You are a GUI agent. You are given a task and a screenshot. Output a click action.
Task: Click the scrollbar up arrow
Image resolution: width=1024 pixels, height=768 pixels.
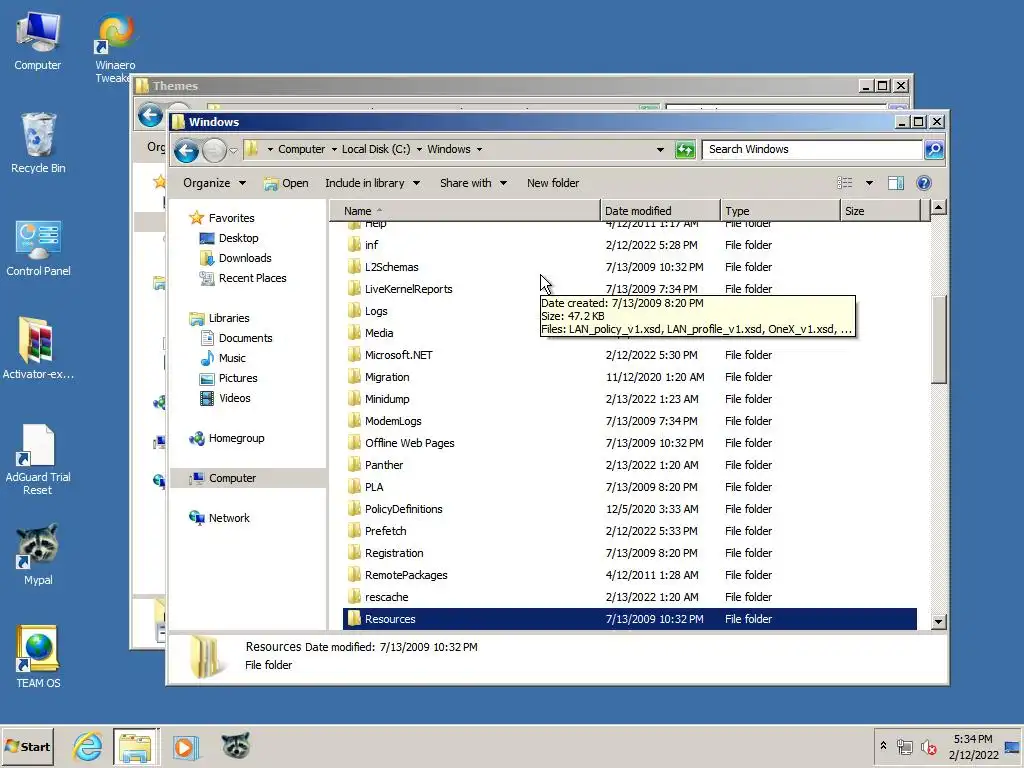(938, 208)
